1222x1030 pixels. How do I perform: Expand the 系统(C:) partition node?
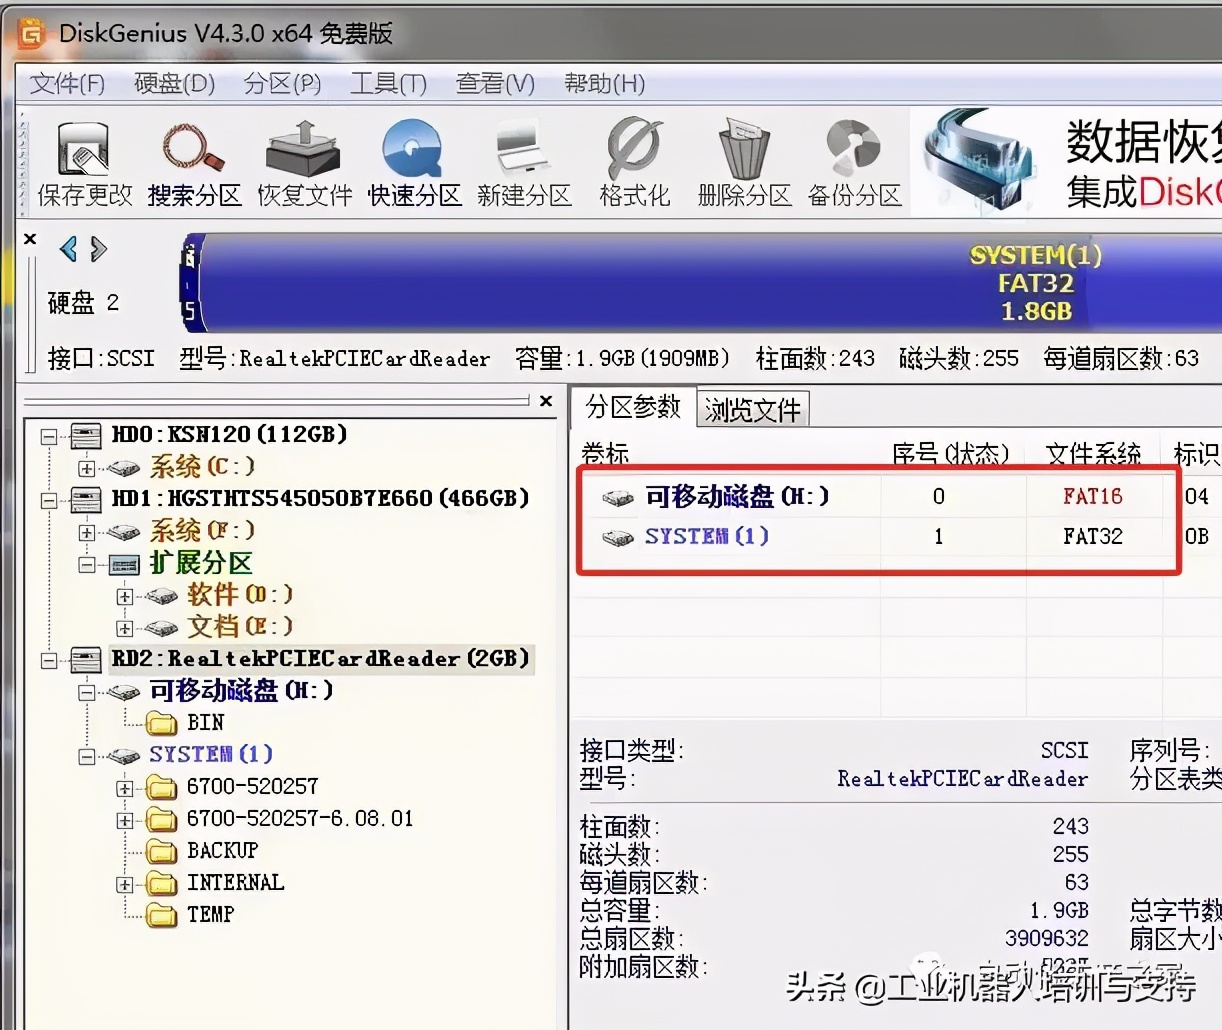coord(87,468)
